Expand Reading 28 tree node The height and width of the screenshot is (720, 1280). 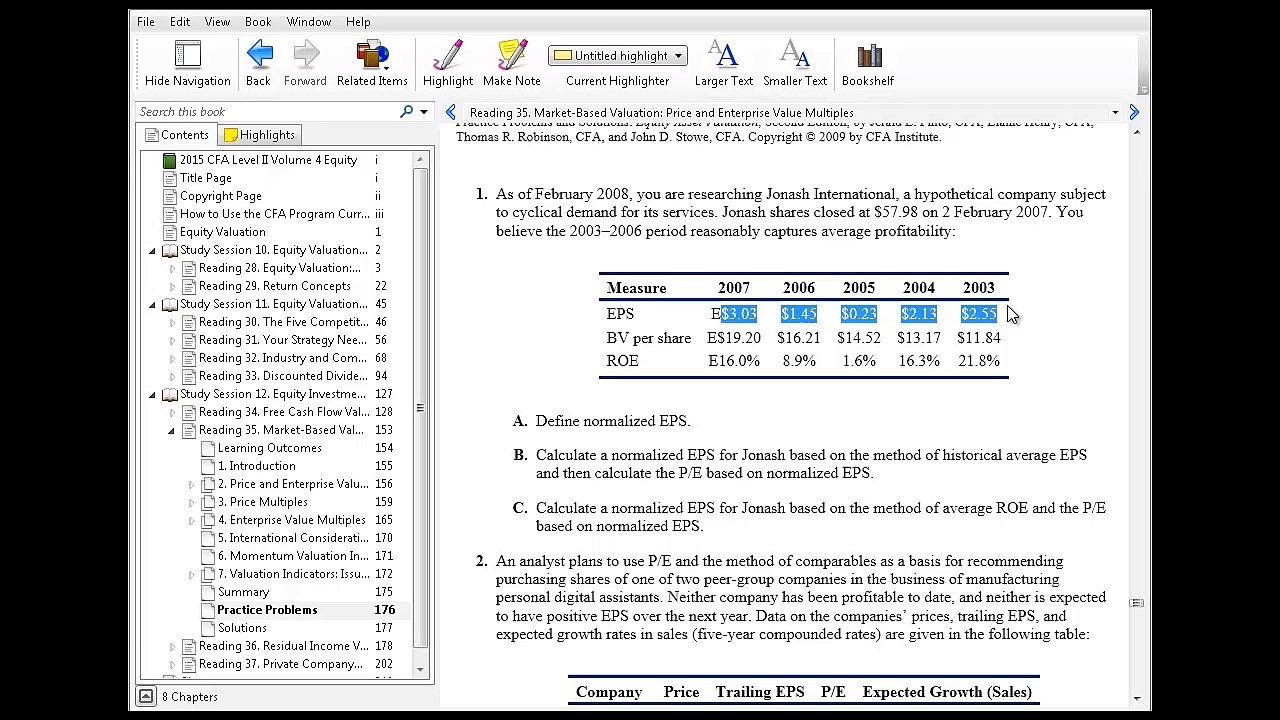pos(171,268)
